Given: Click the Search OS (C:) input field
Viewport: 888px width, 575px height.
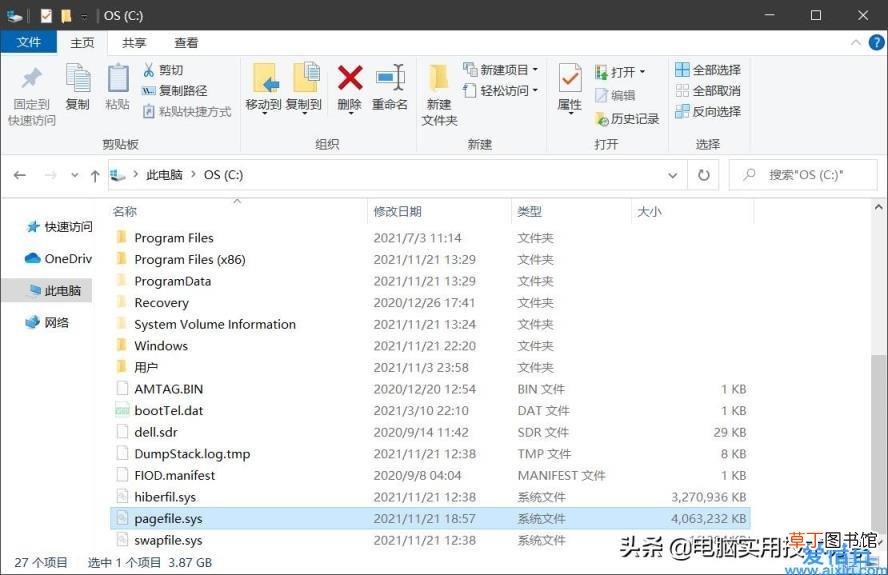Looking at the screenshot, I should point(803,175).
